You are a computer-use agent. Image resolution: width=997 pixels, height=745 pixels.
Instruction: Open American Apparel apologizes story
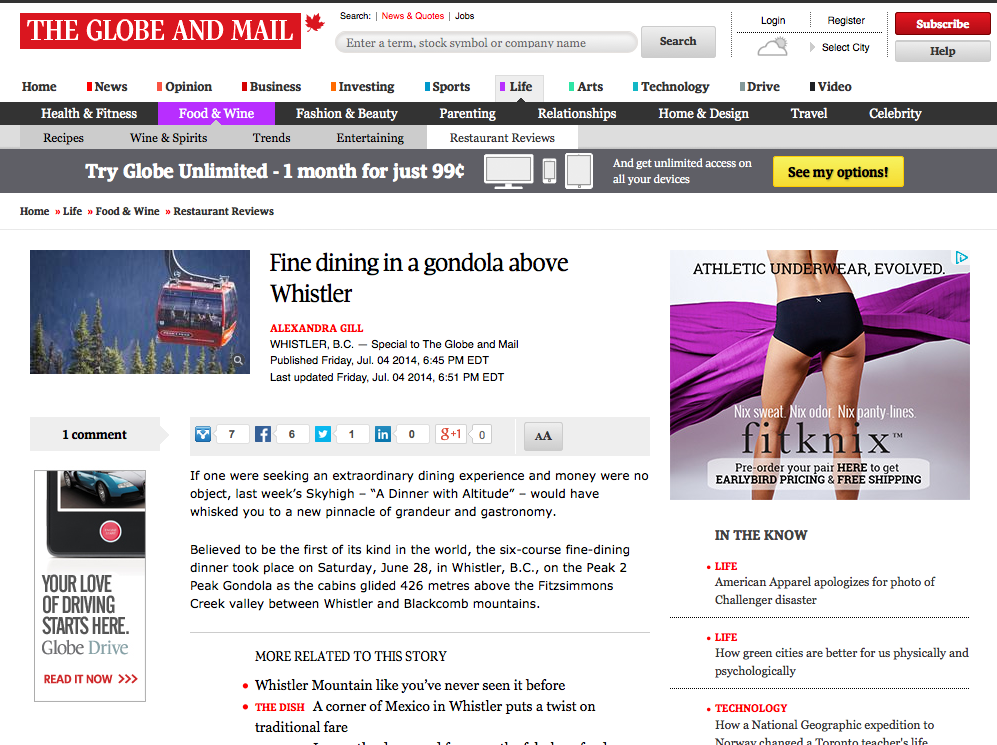coord(825,591)
